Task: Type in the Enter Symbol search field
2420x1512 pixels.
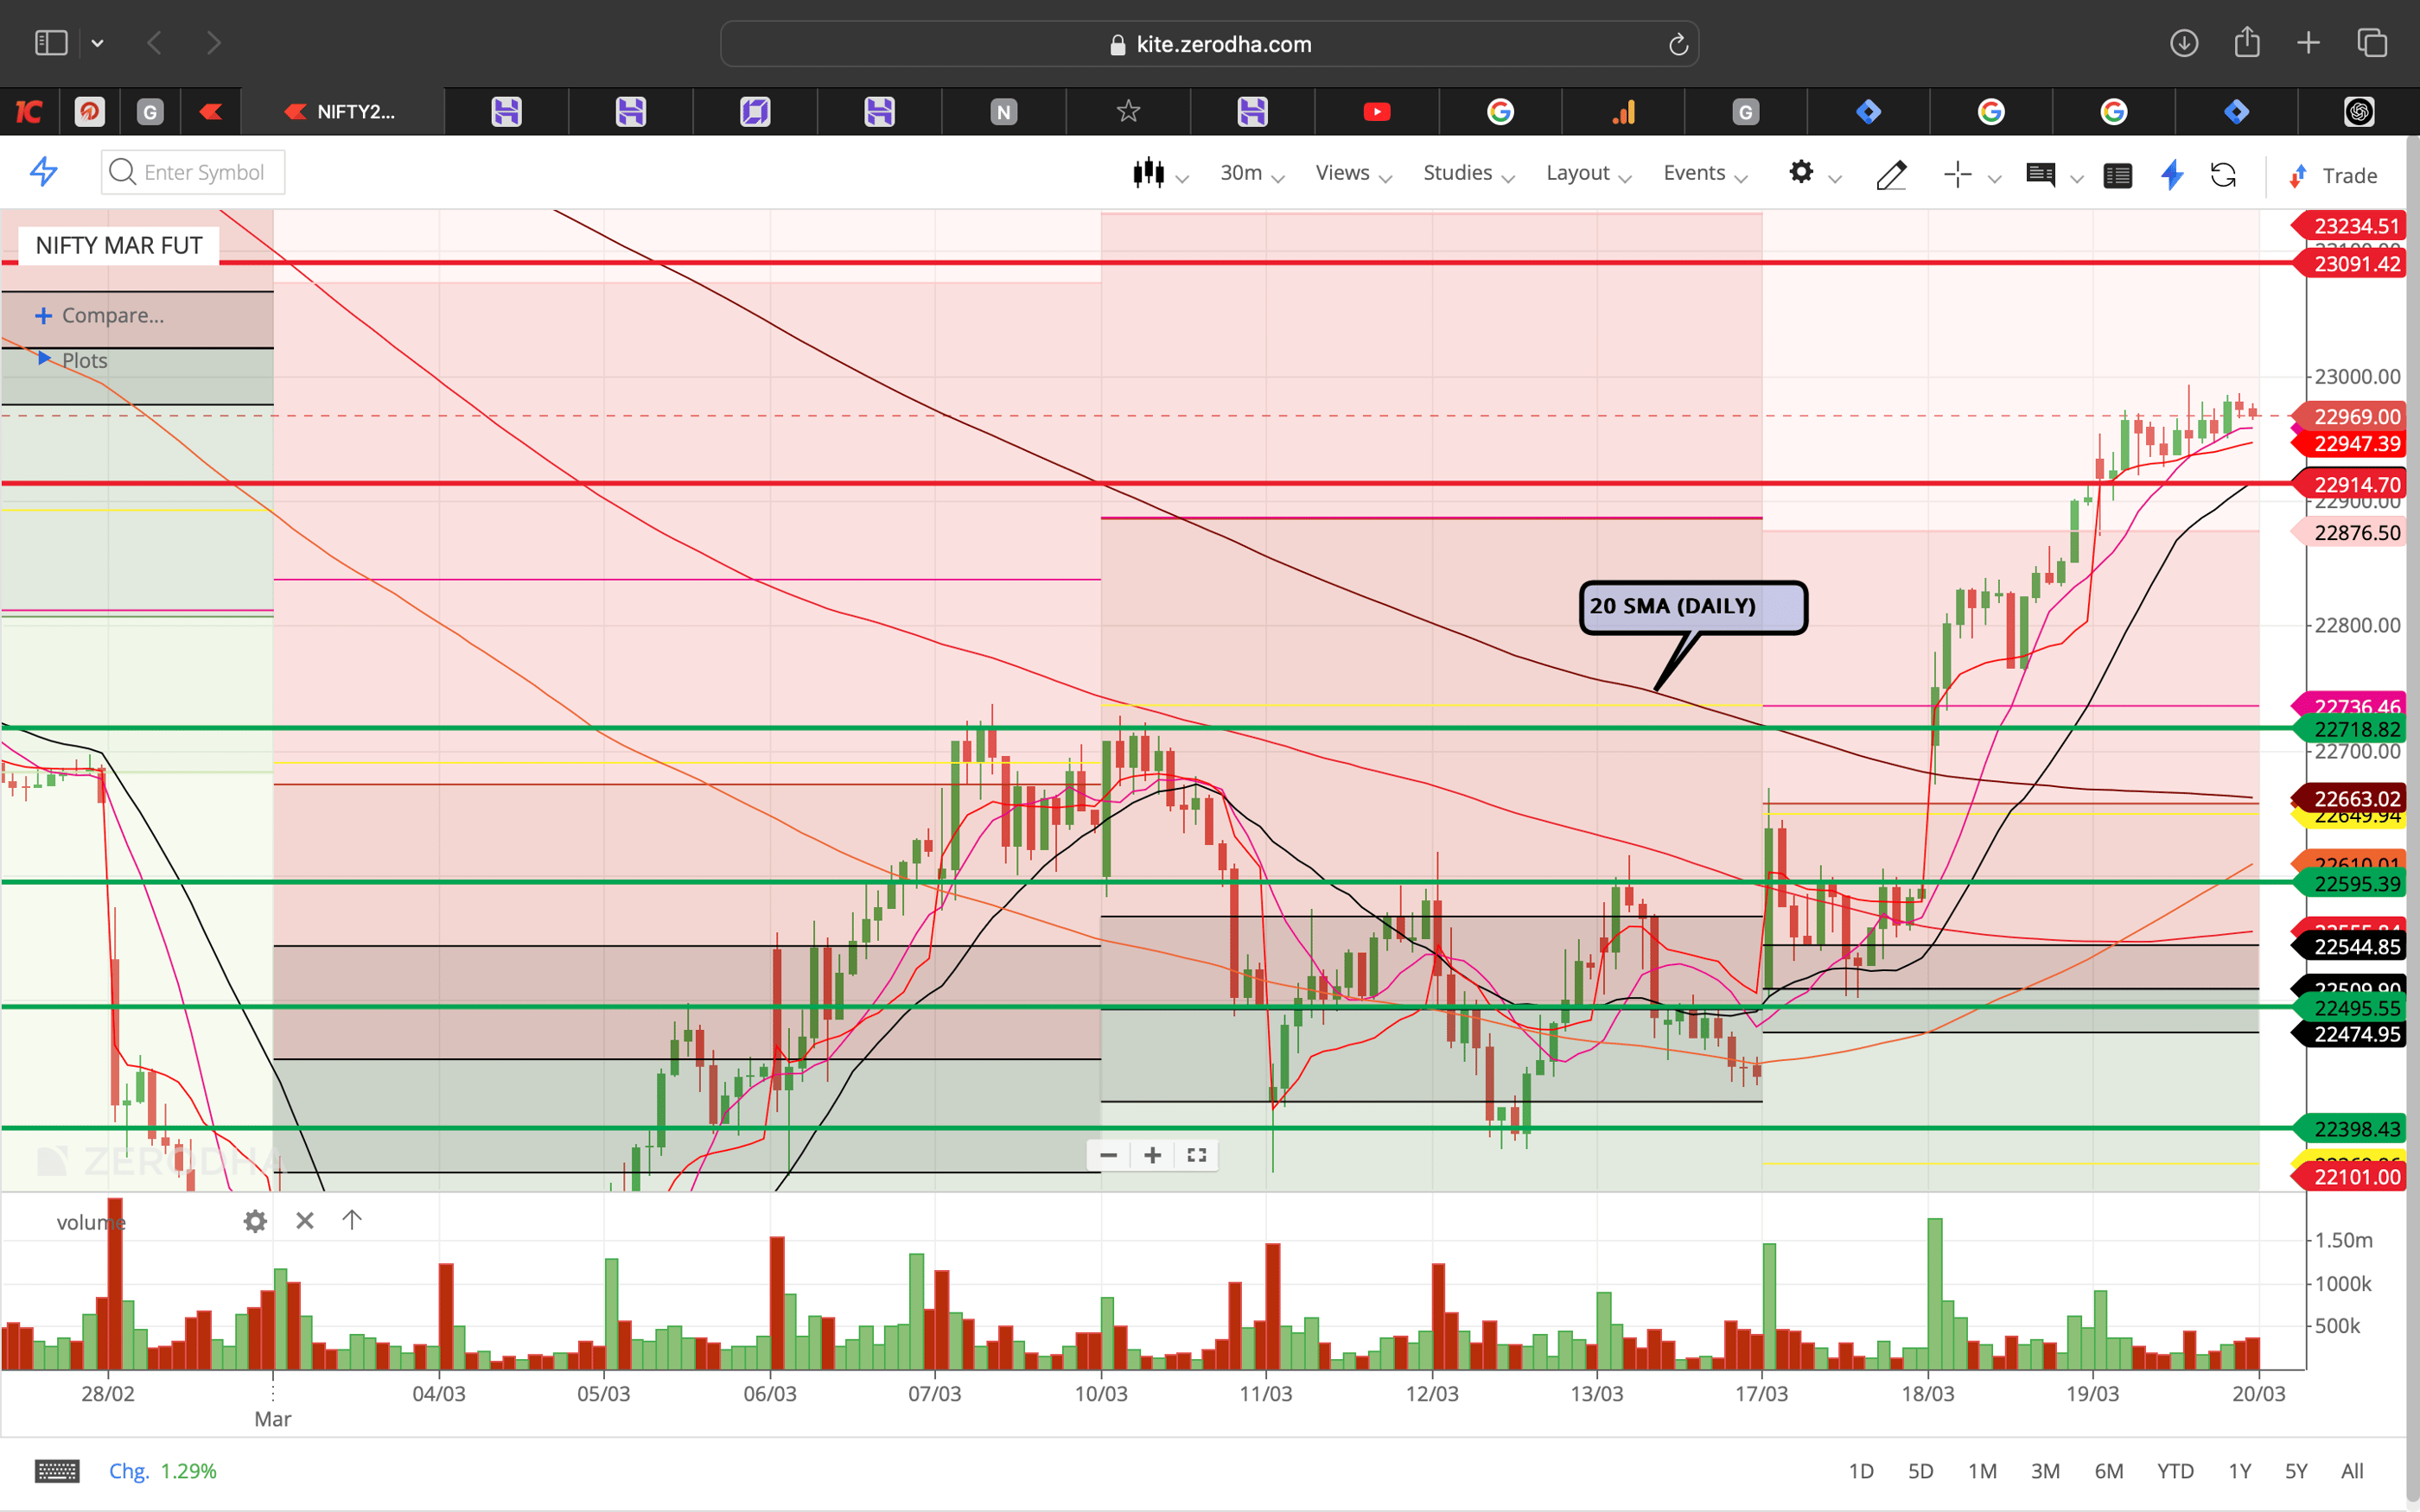Action: [200, 172]
